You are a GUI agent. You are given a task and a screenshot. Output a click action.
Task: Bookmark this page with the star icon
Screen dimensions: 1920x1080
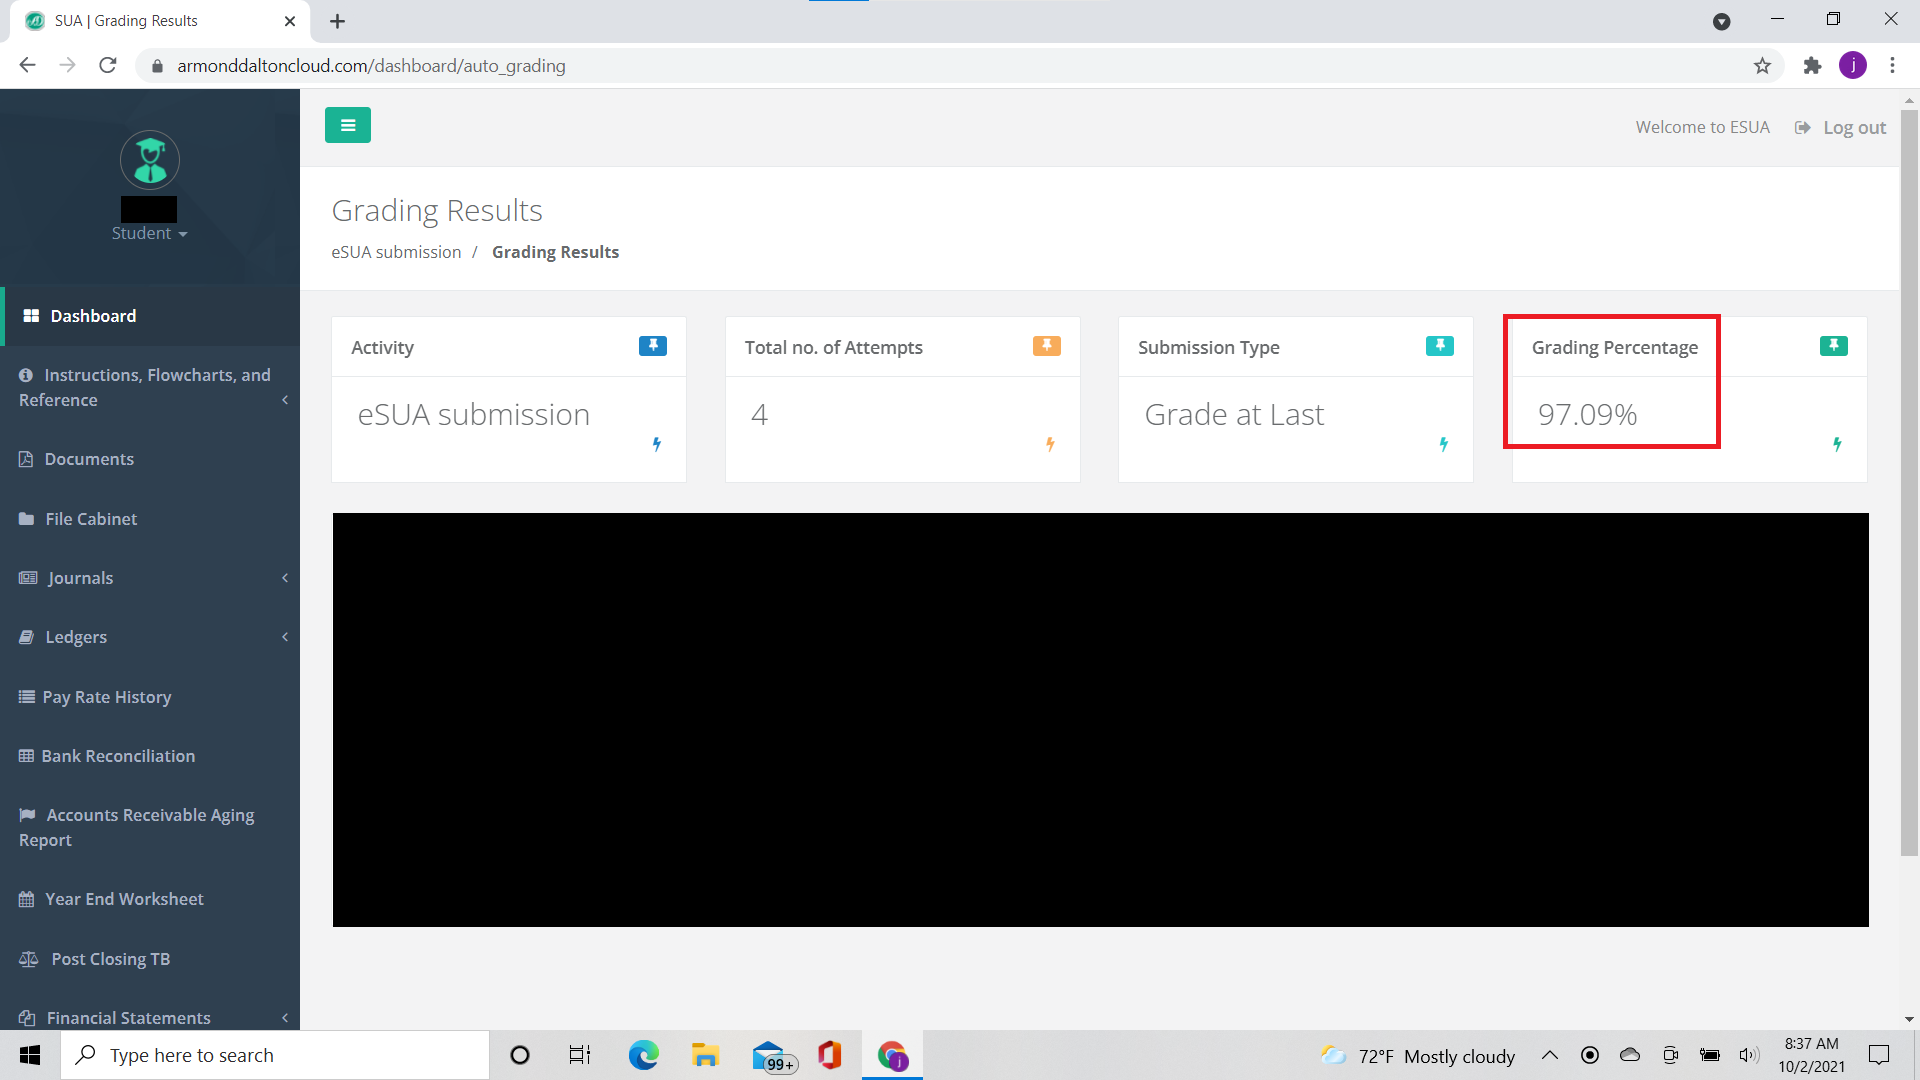pos(1762,66)
